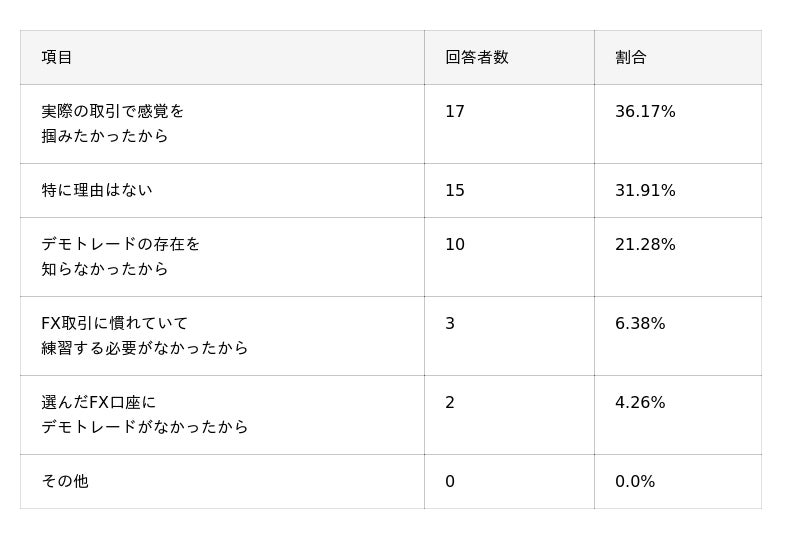Click the 36.17% percentage cell
This screenshot has height=539, width=800.
tap(645, 112)
